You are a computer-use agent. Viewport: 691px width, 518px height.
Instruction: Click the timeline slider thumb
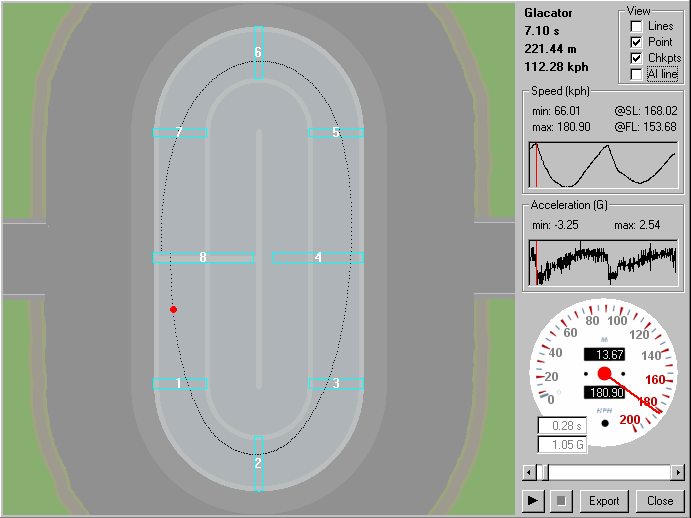click(545, 473)
